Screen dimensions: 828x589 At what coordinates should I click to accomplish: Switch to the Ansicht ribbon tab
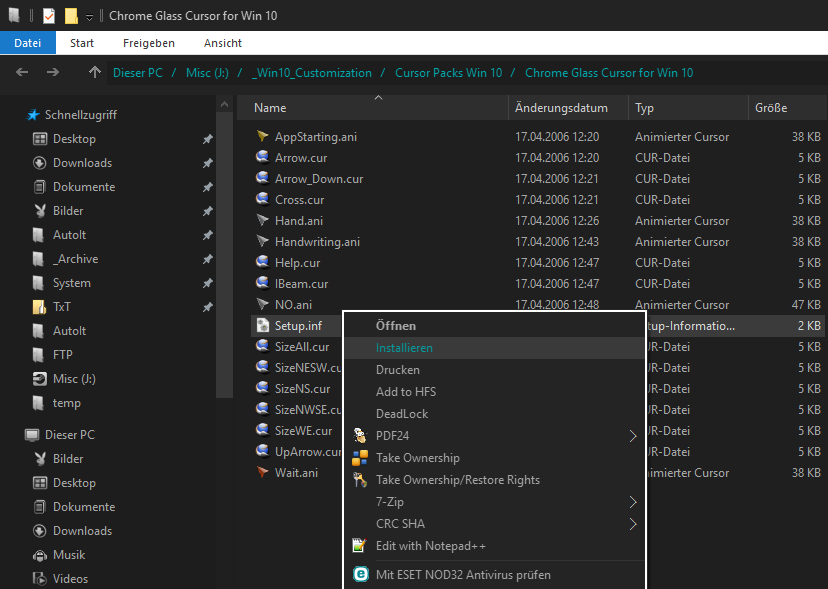pyautogui.click(x=222, y=43)
